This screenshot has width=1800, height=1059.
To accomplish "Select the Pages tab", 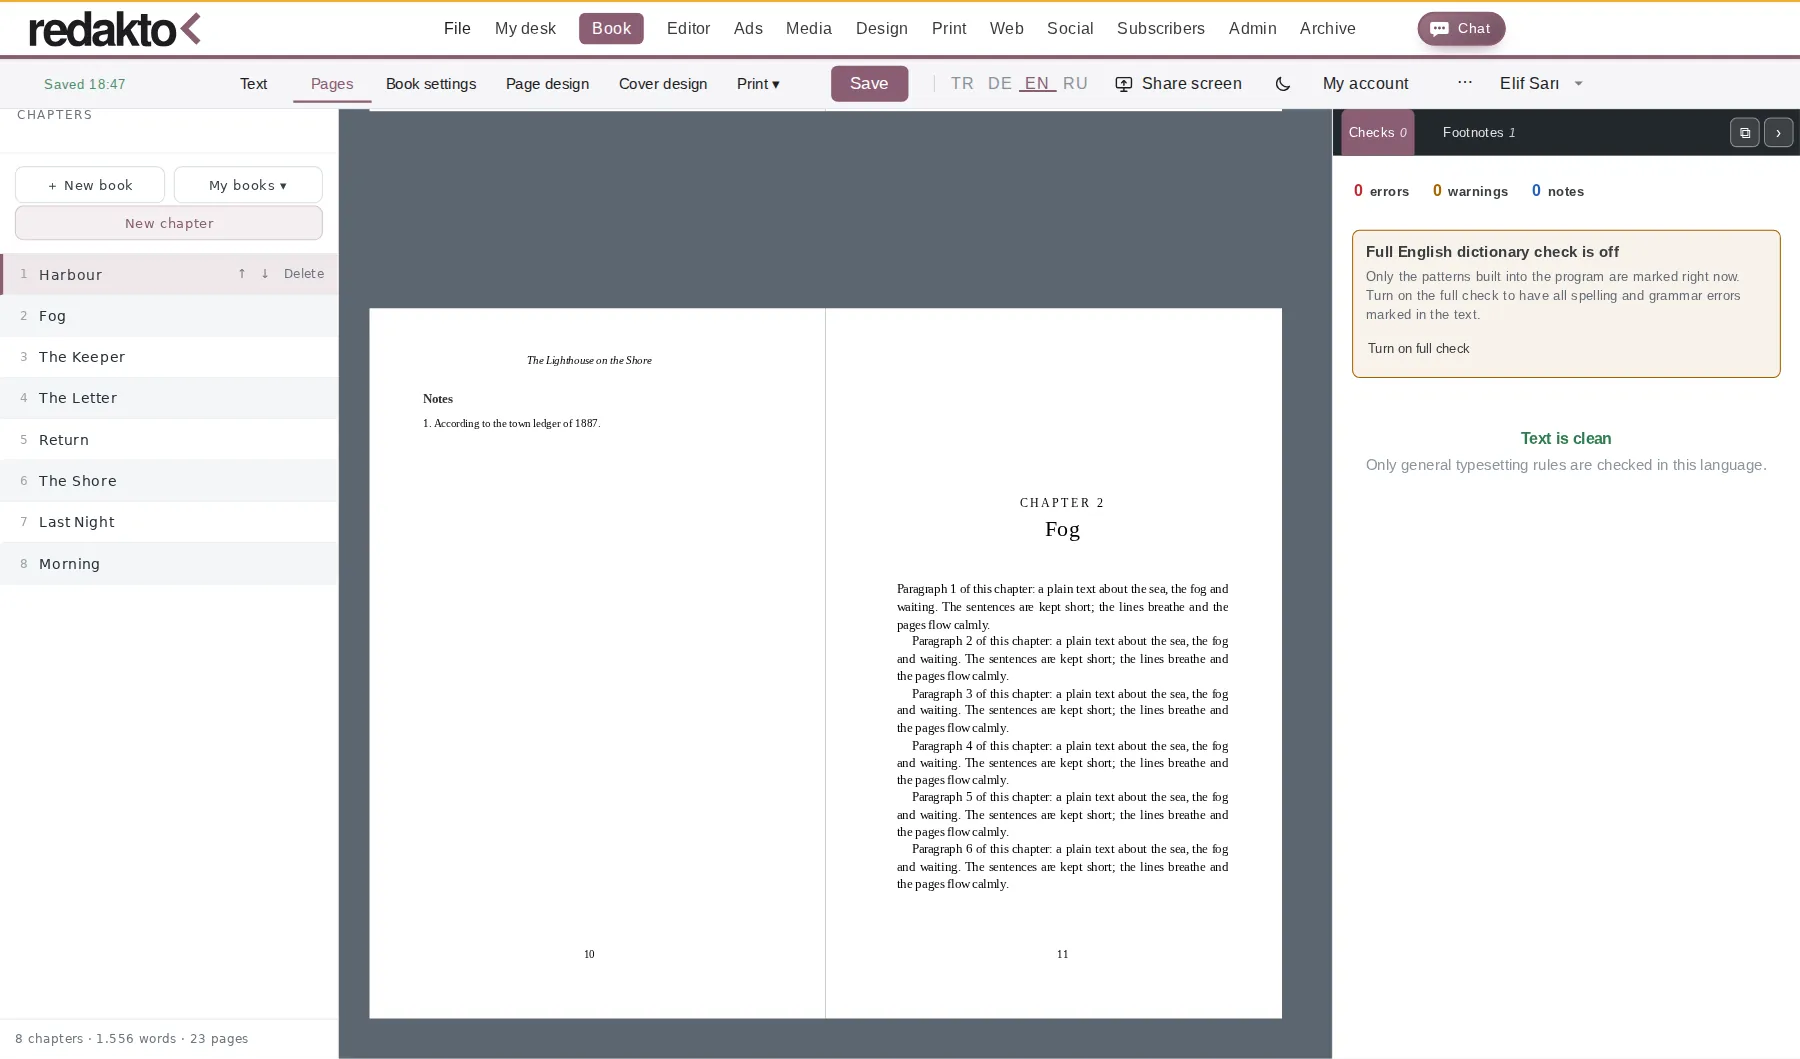I will click(332, 84).
